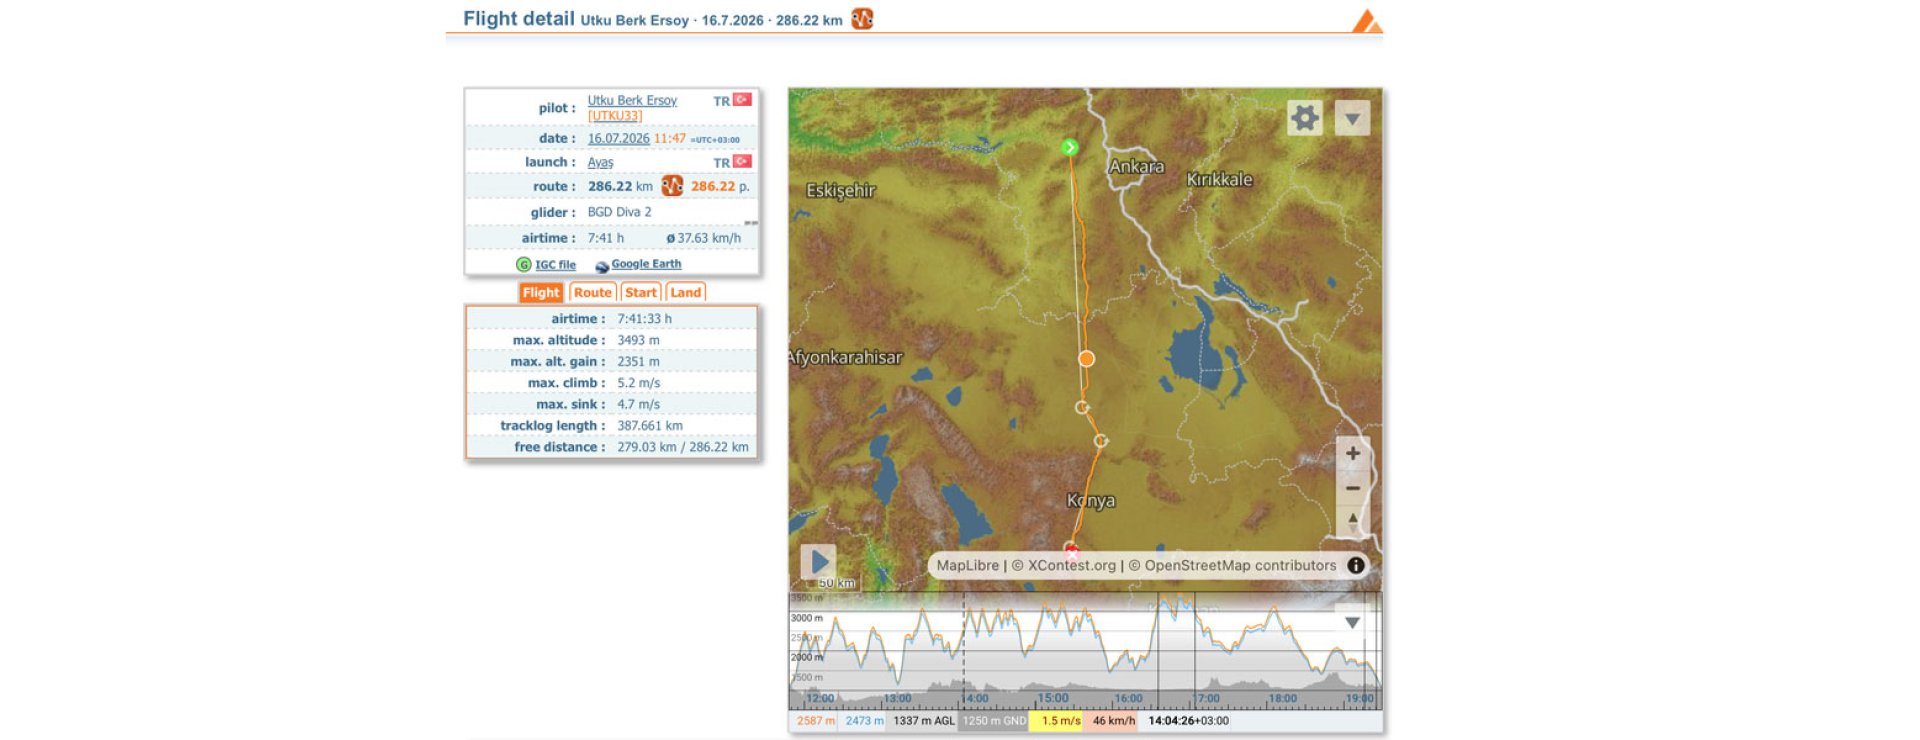This screenshot has width=1920, height=740.
Task: Reset map bearing with compass button
Action: 1352,521
